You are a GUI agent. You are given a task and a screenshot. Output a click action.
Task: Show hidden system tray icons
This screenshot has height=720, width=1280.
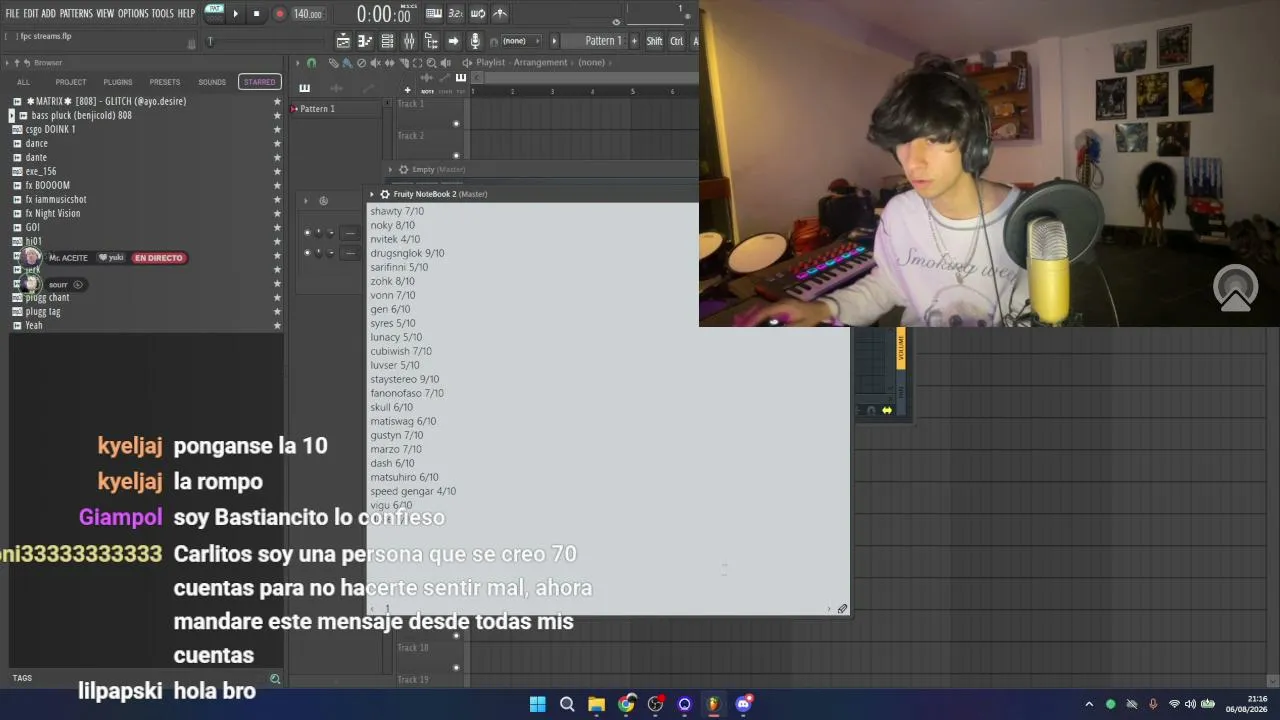(1089, 704)
